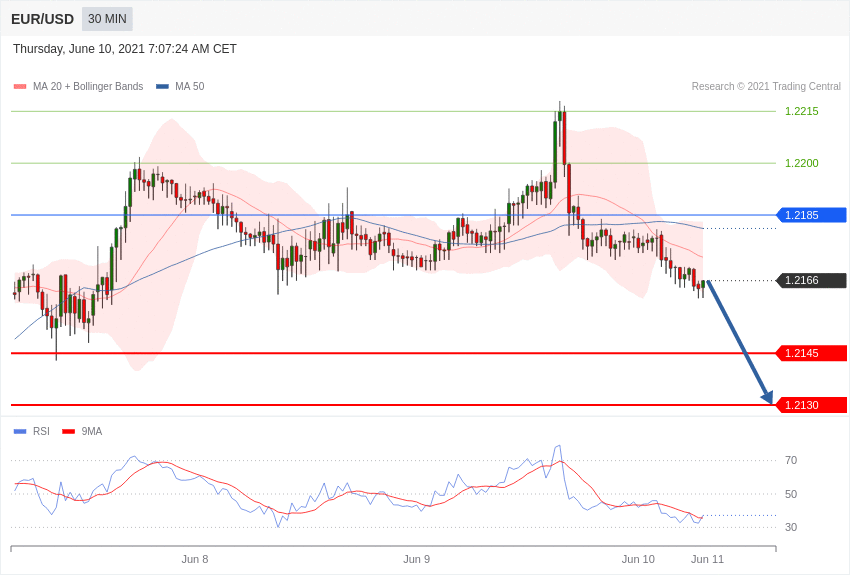
Task: Click the red 1.2130 support price tag
Action: click(812, 405)
